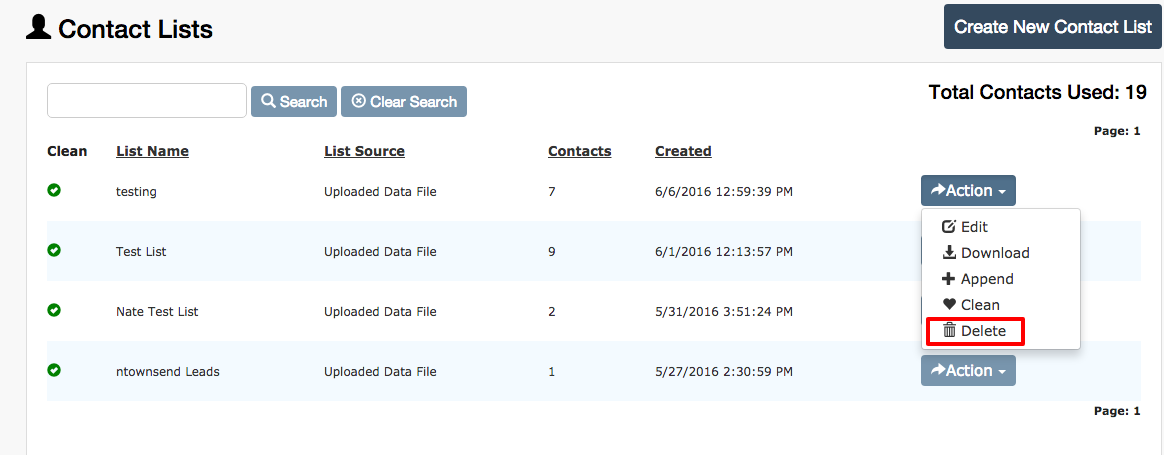This screenshot has height=455, width=1164.
Task: Click the download arrow icon in menu
Action: coord(949,252)
